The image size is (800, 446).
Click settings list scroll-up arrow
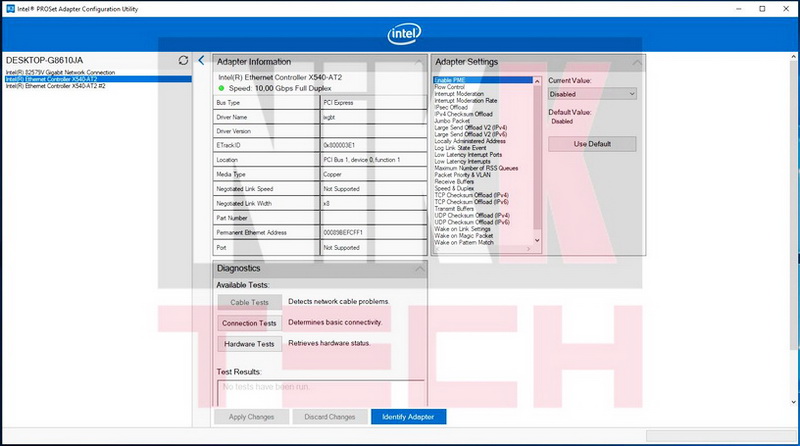pyautogui.click(x=537, y=81)
